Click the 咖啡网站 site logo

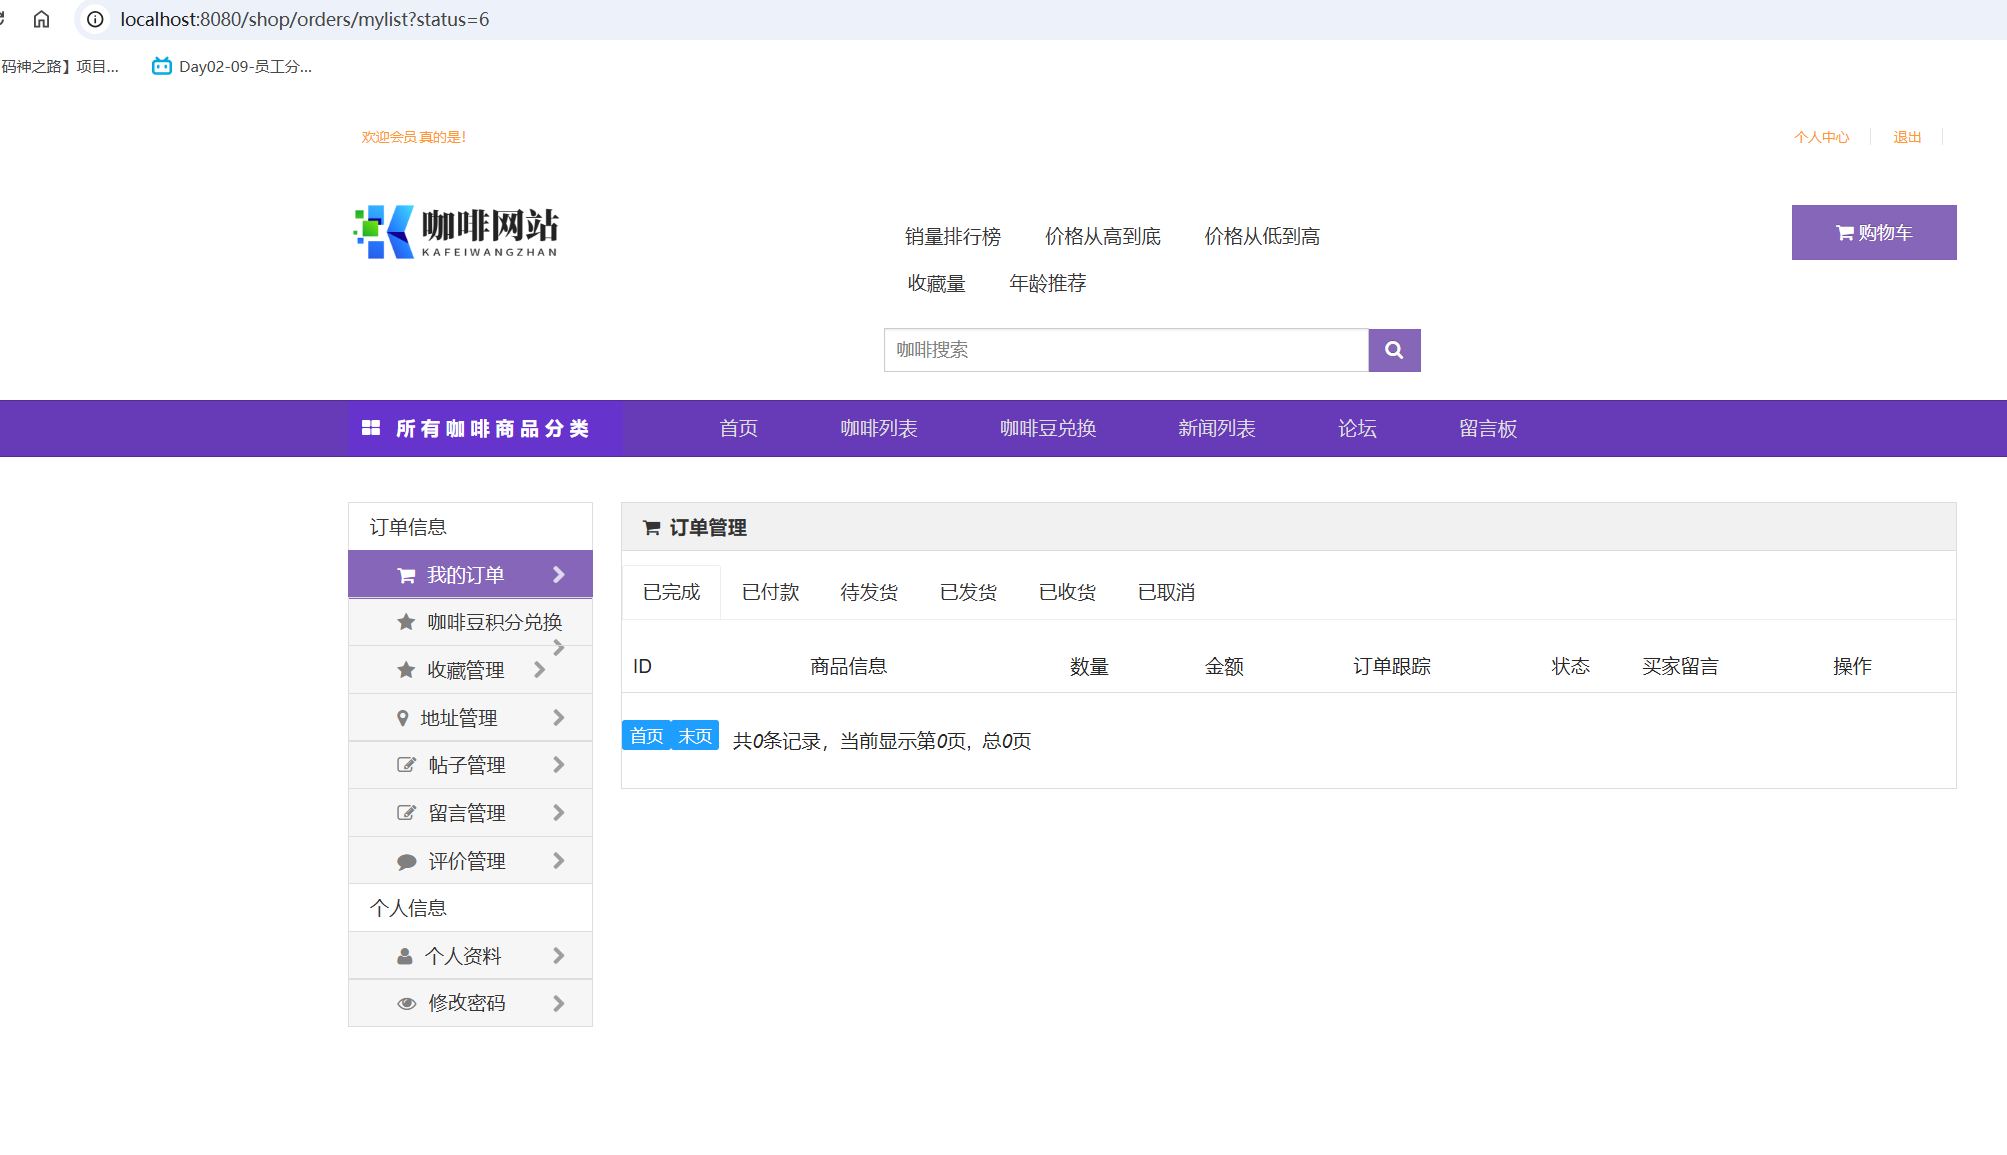click(x=455, y=231)
